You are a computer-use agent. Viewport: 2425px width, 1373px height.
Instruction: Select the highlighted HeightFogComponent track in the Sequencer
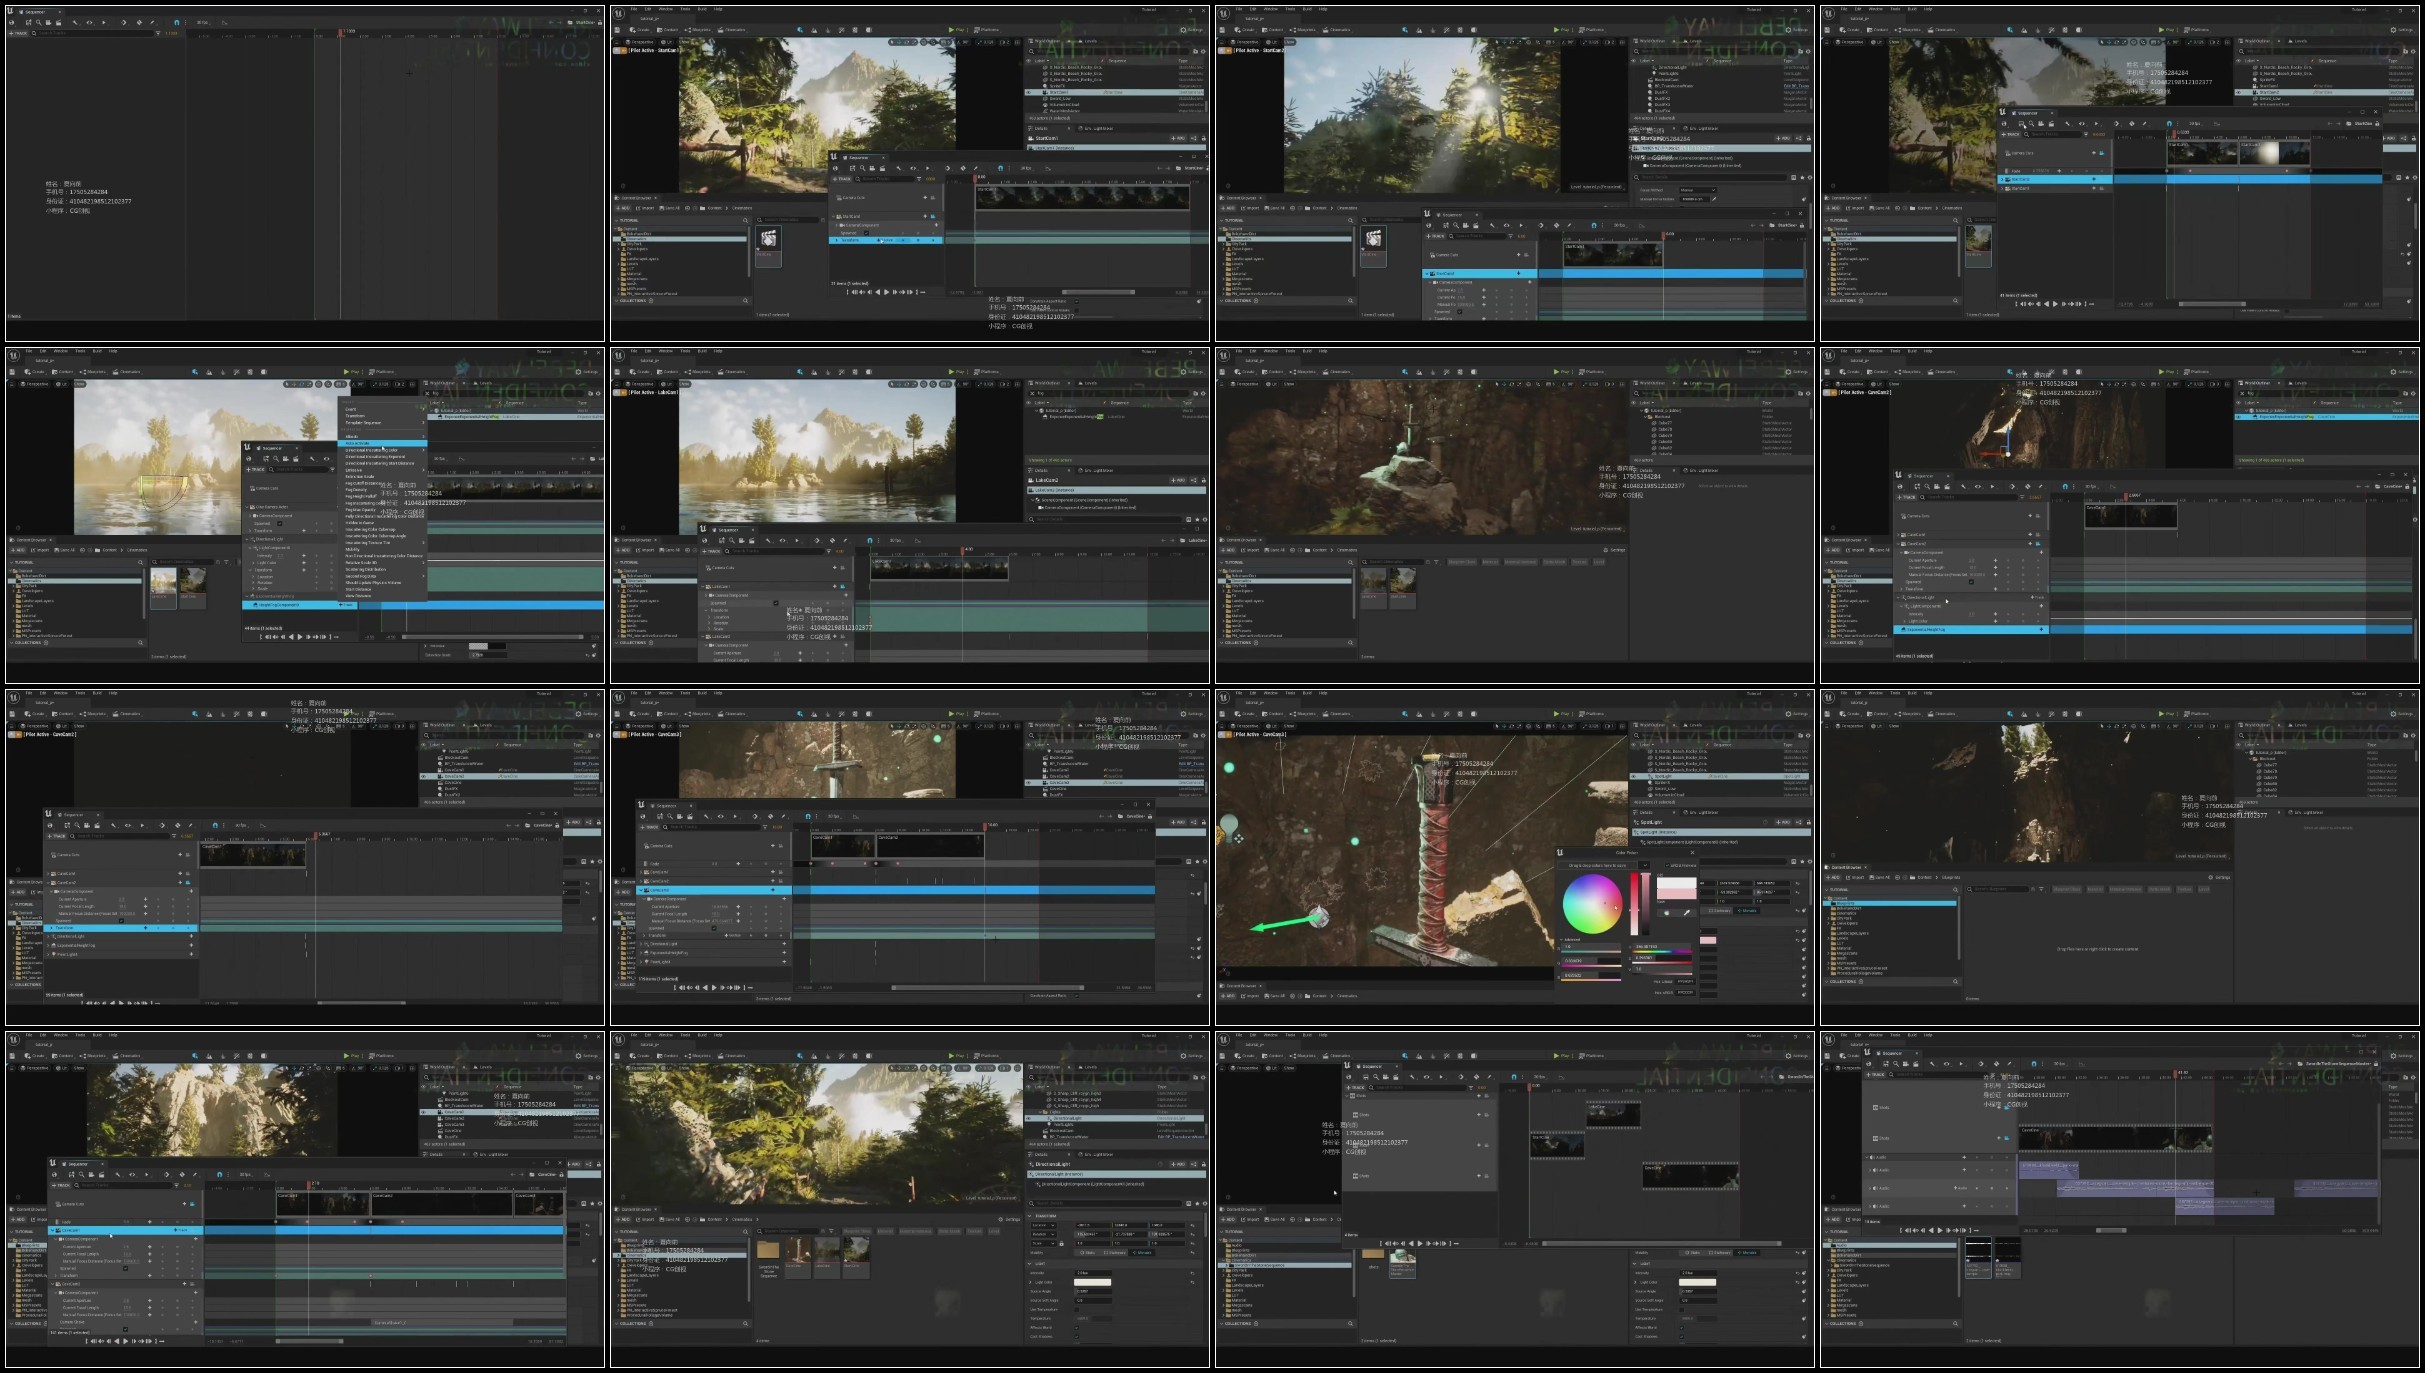click(x=300, y=605)
